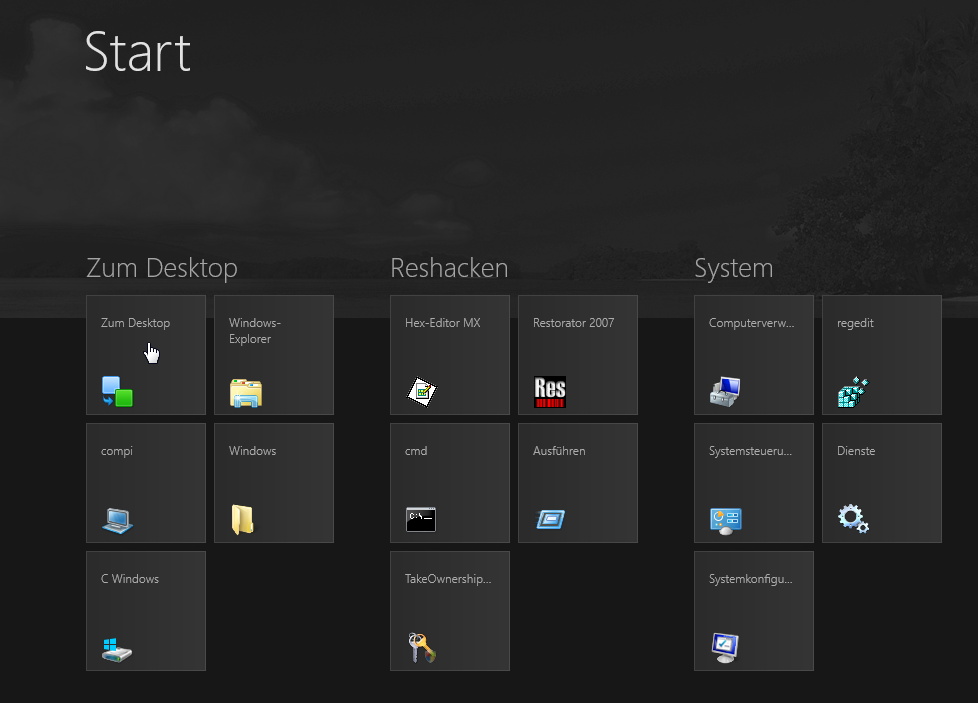Viewport: 978px width, 703px height.
Task: Launch the Hex-Editor MX notepad icon
Action: 422,392
